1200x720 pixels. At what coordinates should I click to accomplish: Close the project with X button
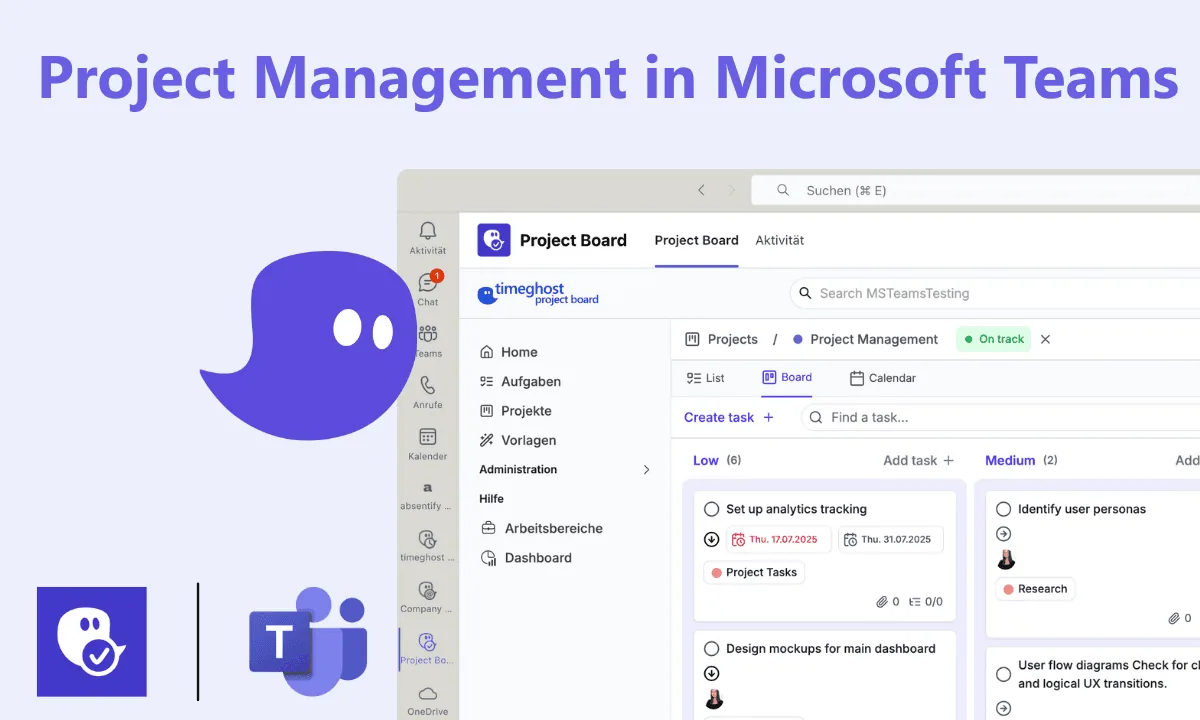click(x=1045, y=339)
